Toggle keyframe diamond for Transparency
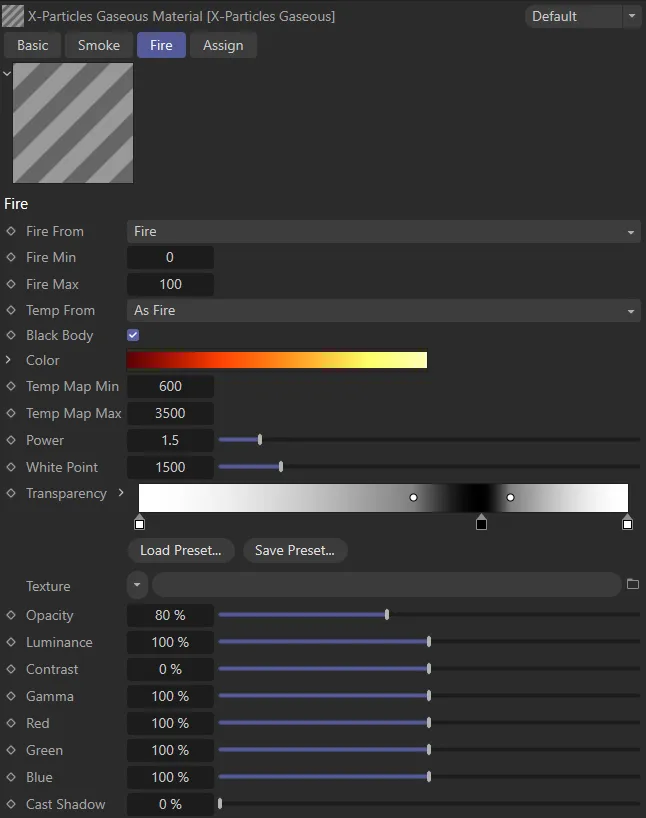 point(11,493)
